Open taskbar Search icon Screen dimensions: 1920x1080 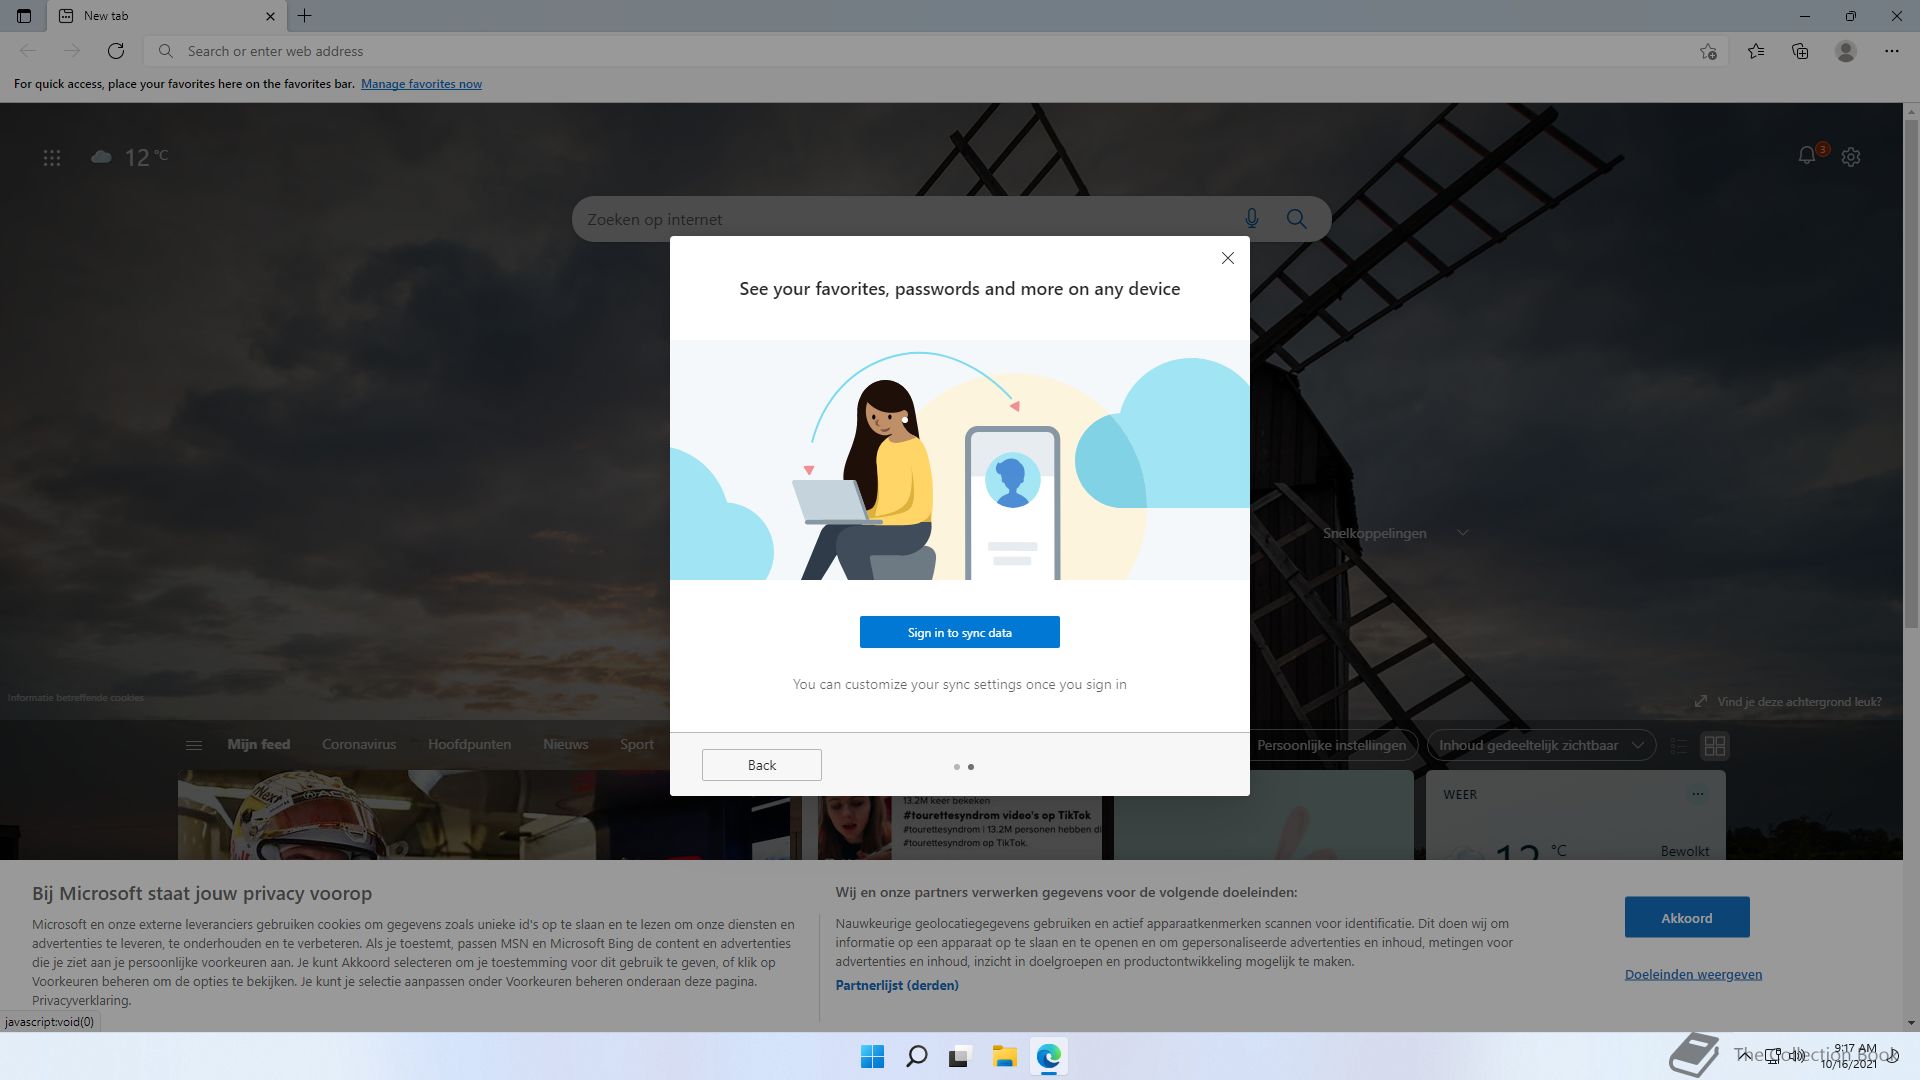916,1057
